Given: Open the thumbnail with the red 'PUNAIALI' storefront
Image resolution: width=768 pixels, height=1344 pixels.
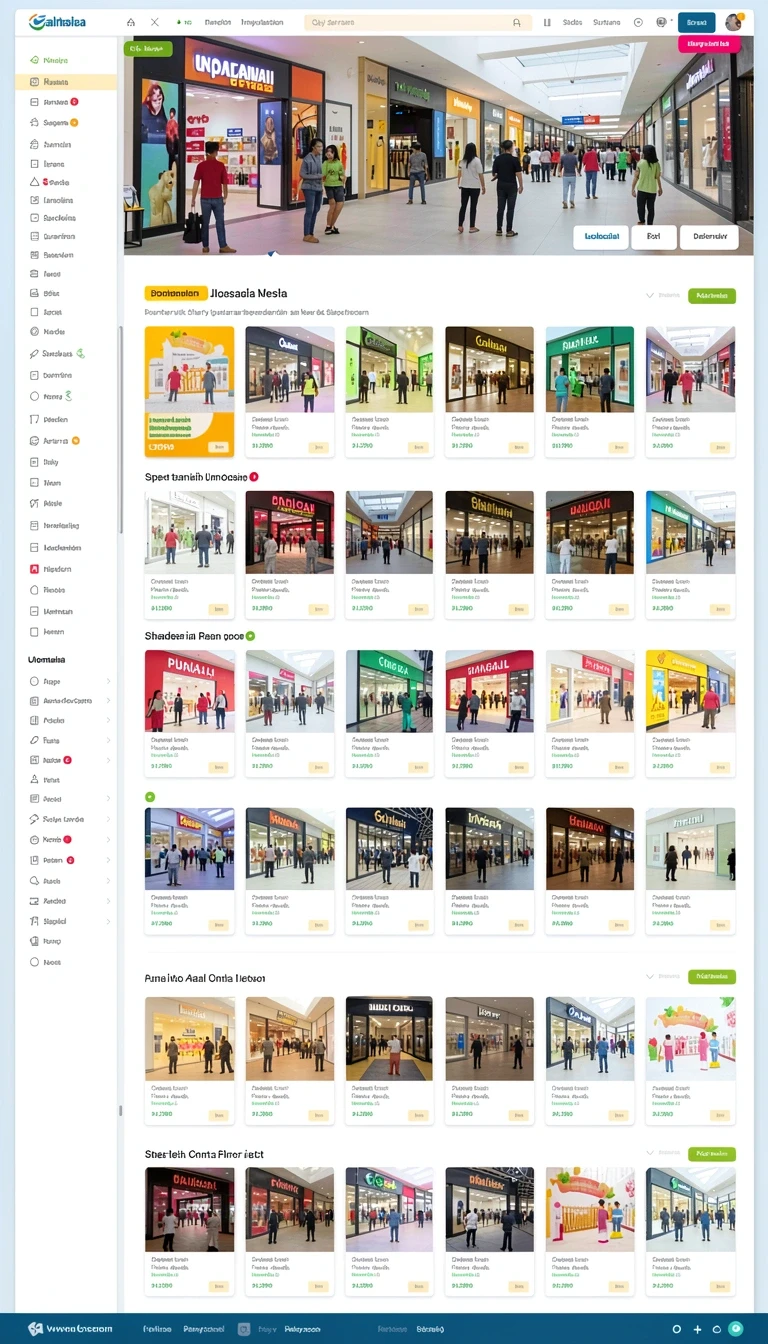Looking at the screenshot, I should point(190,690).
